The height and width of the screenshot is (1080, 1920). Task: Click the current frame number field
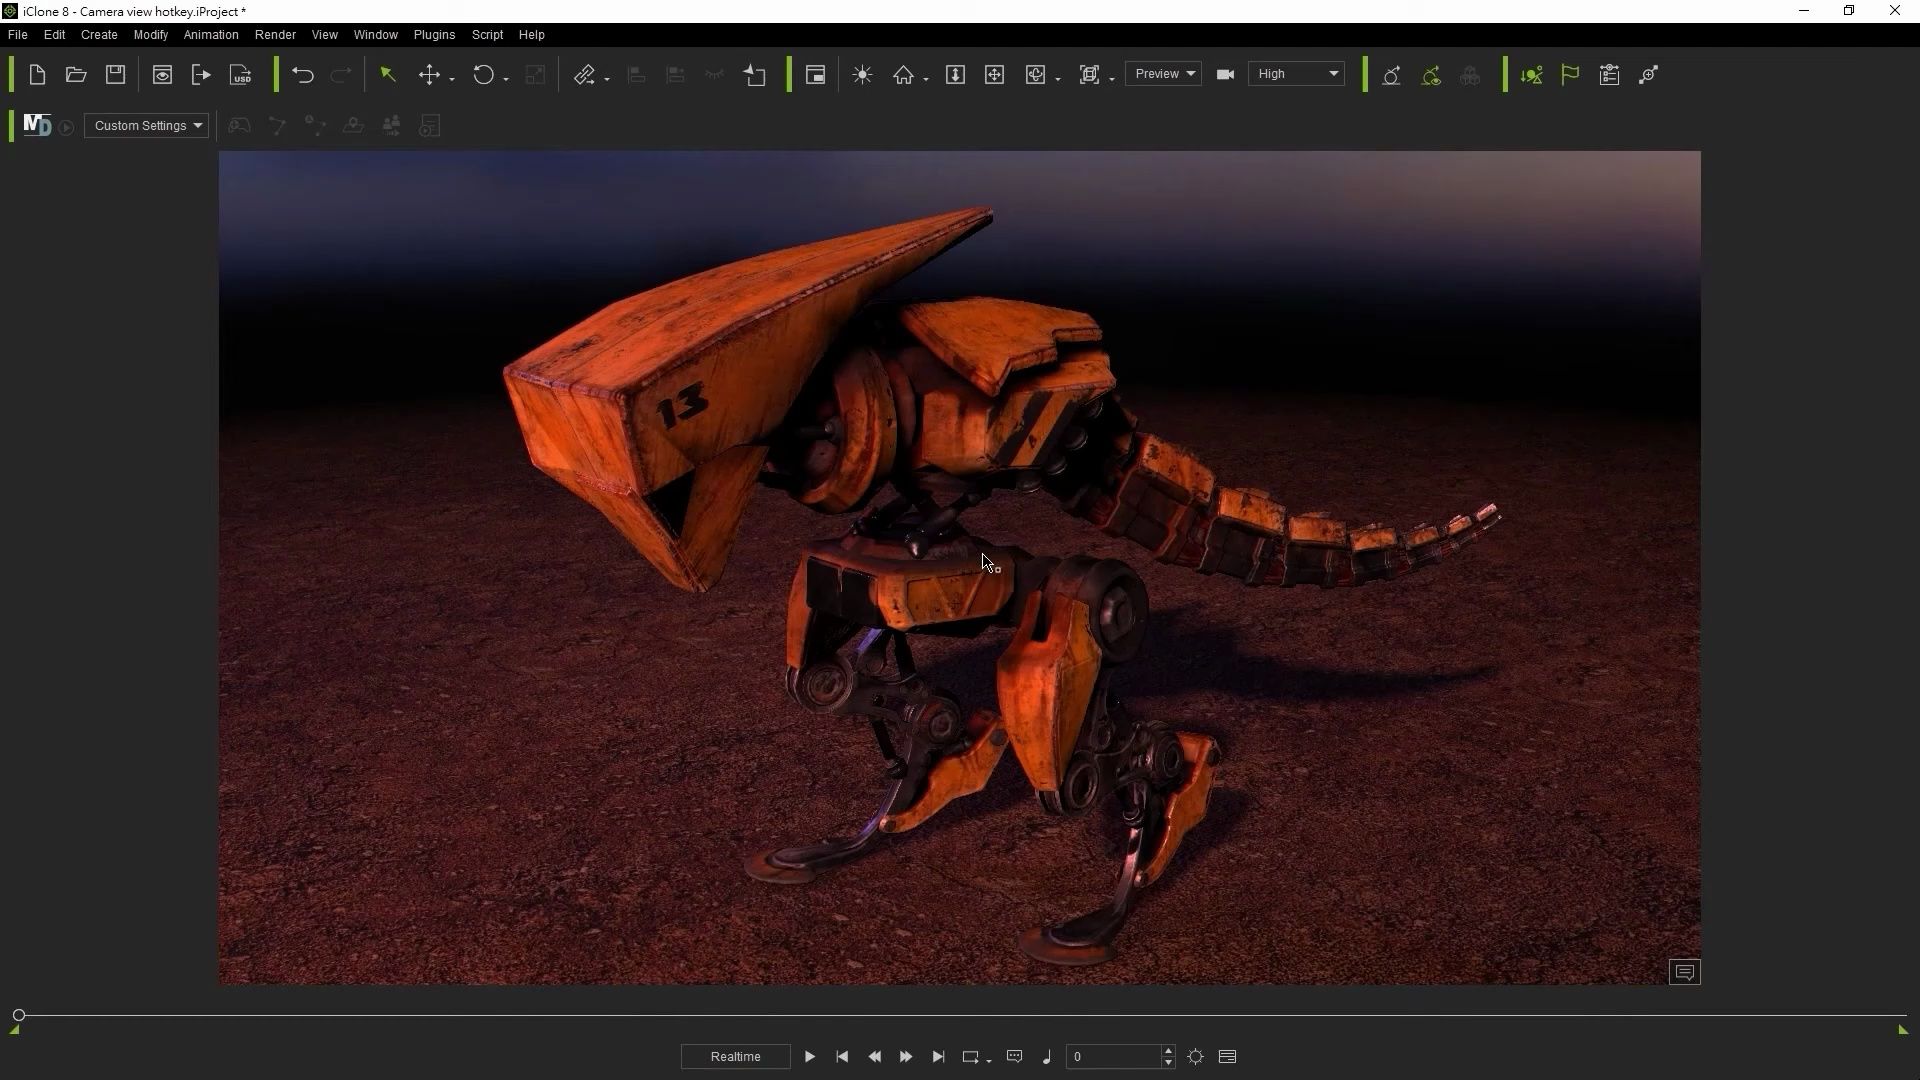(1112, 1057)
